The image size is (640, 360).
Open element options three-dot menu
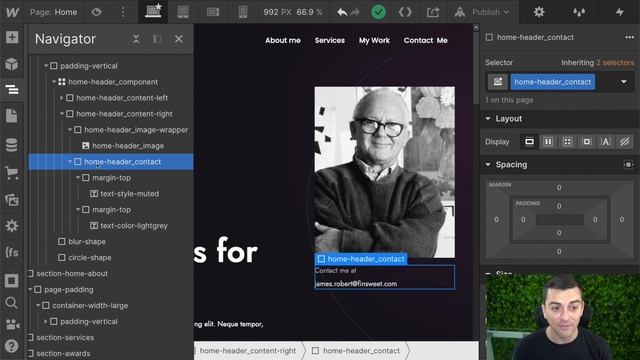pyautogui.click(x=629, y=37)
